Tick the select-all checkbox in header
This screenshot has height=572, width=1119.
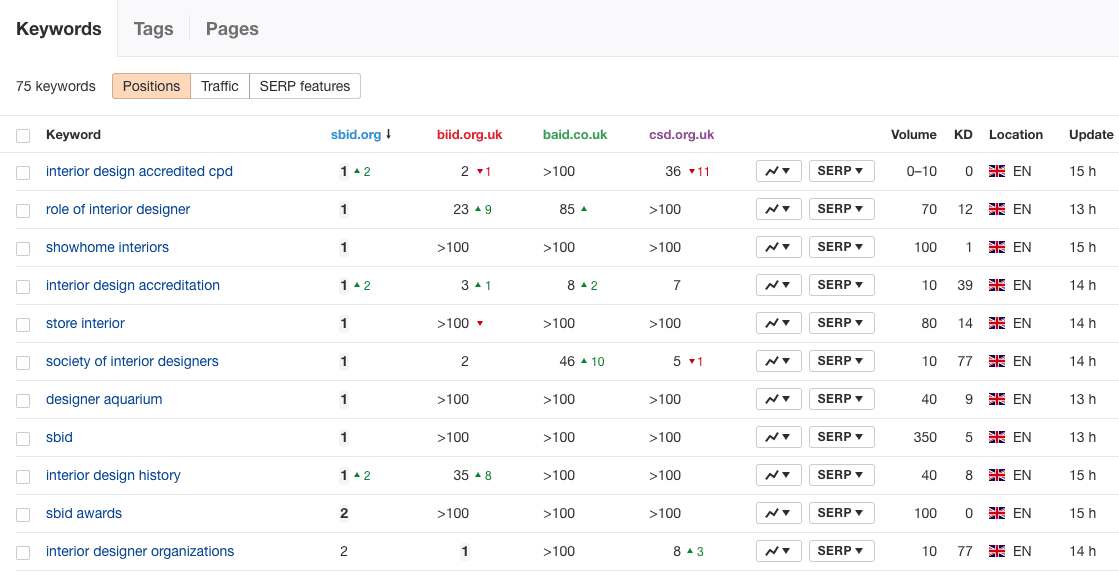click(23, 136)
